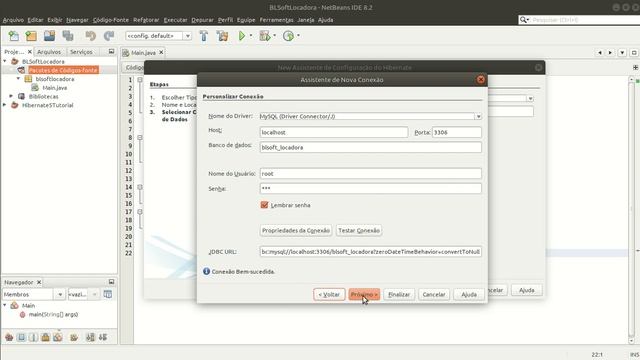Click the Voltar button

(x=329, y=294)
